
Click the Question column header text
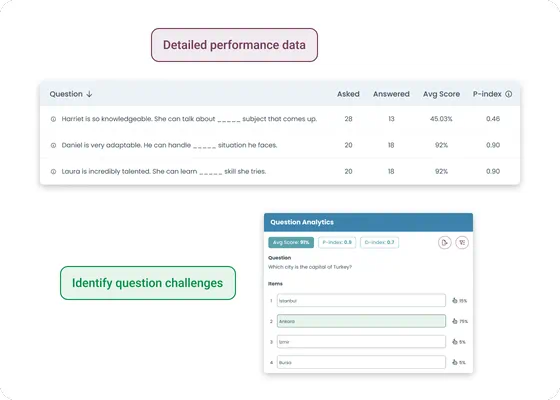[x=66, y=94]
